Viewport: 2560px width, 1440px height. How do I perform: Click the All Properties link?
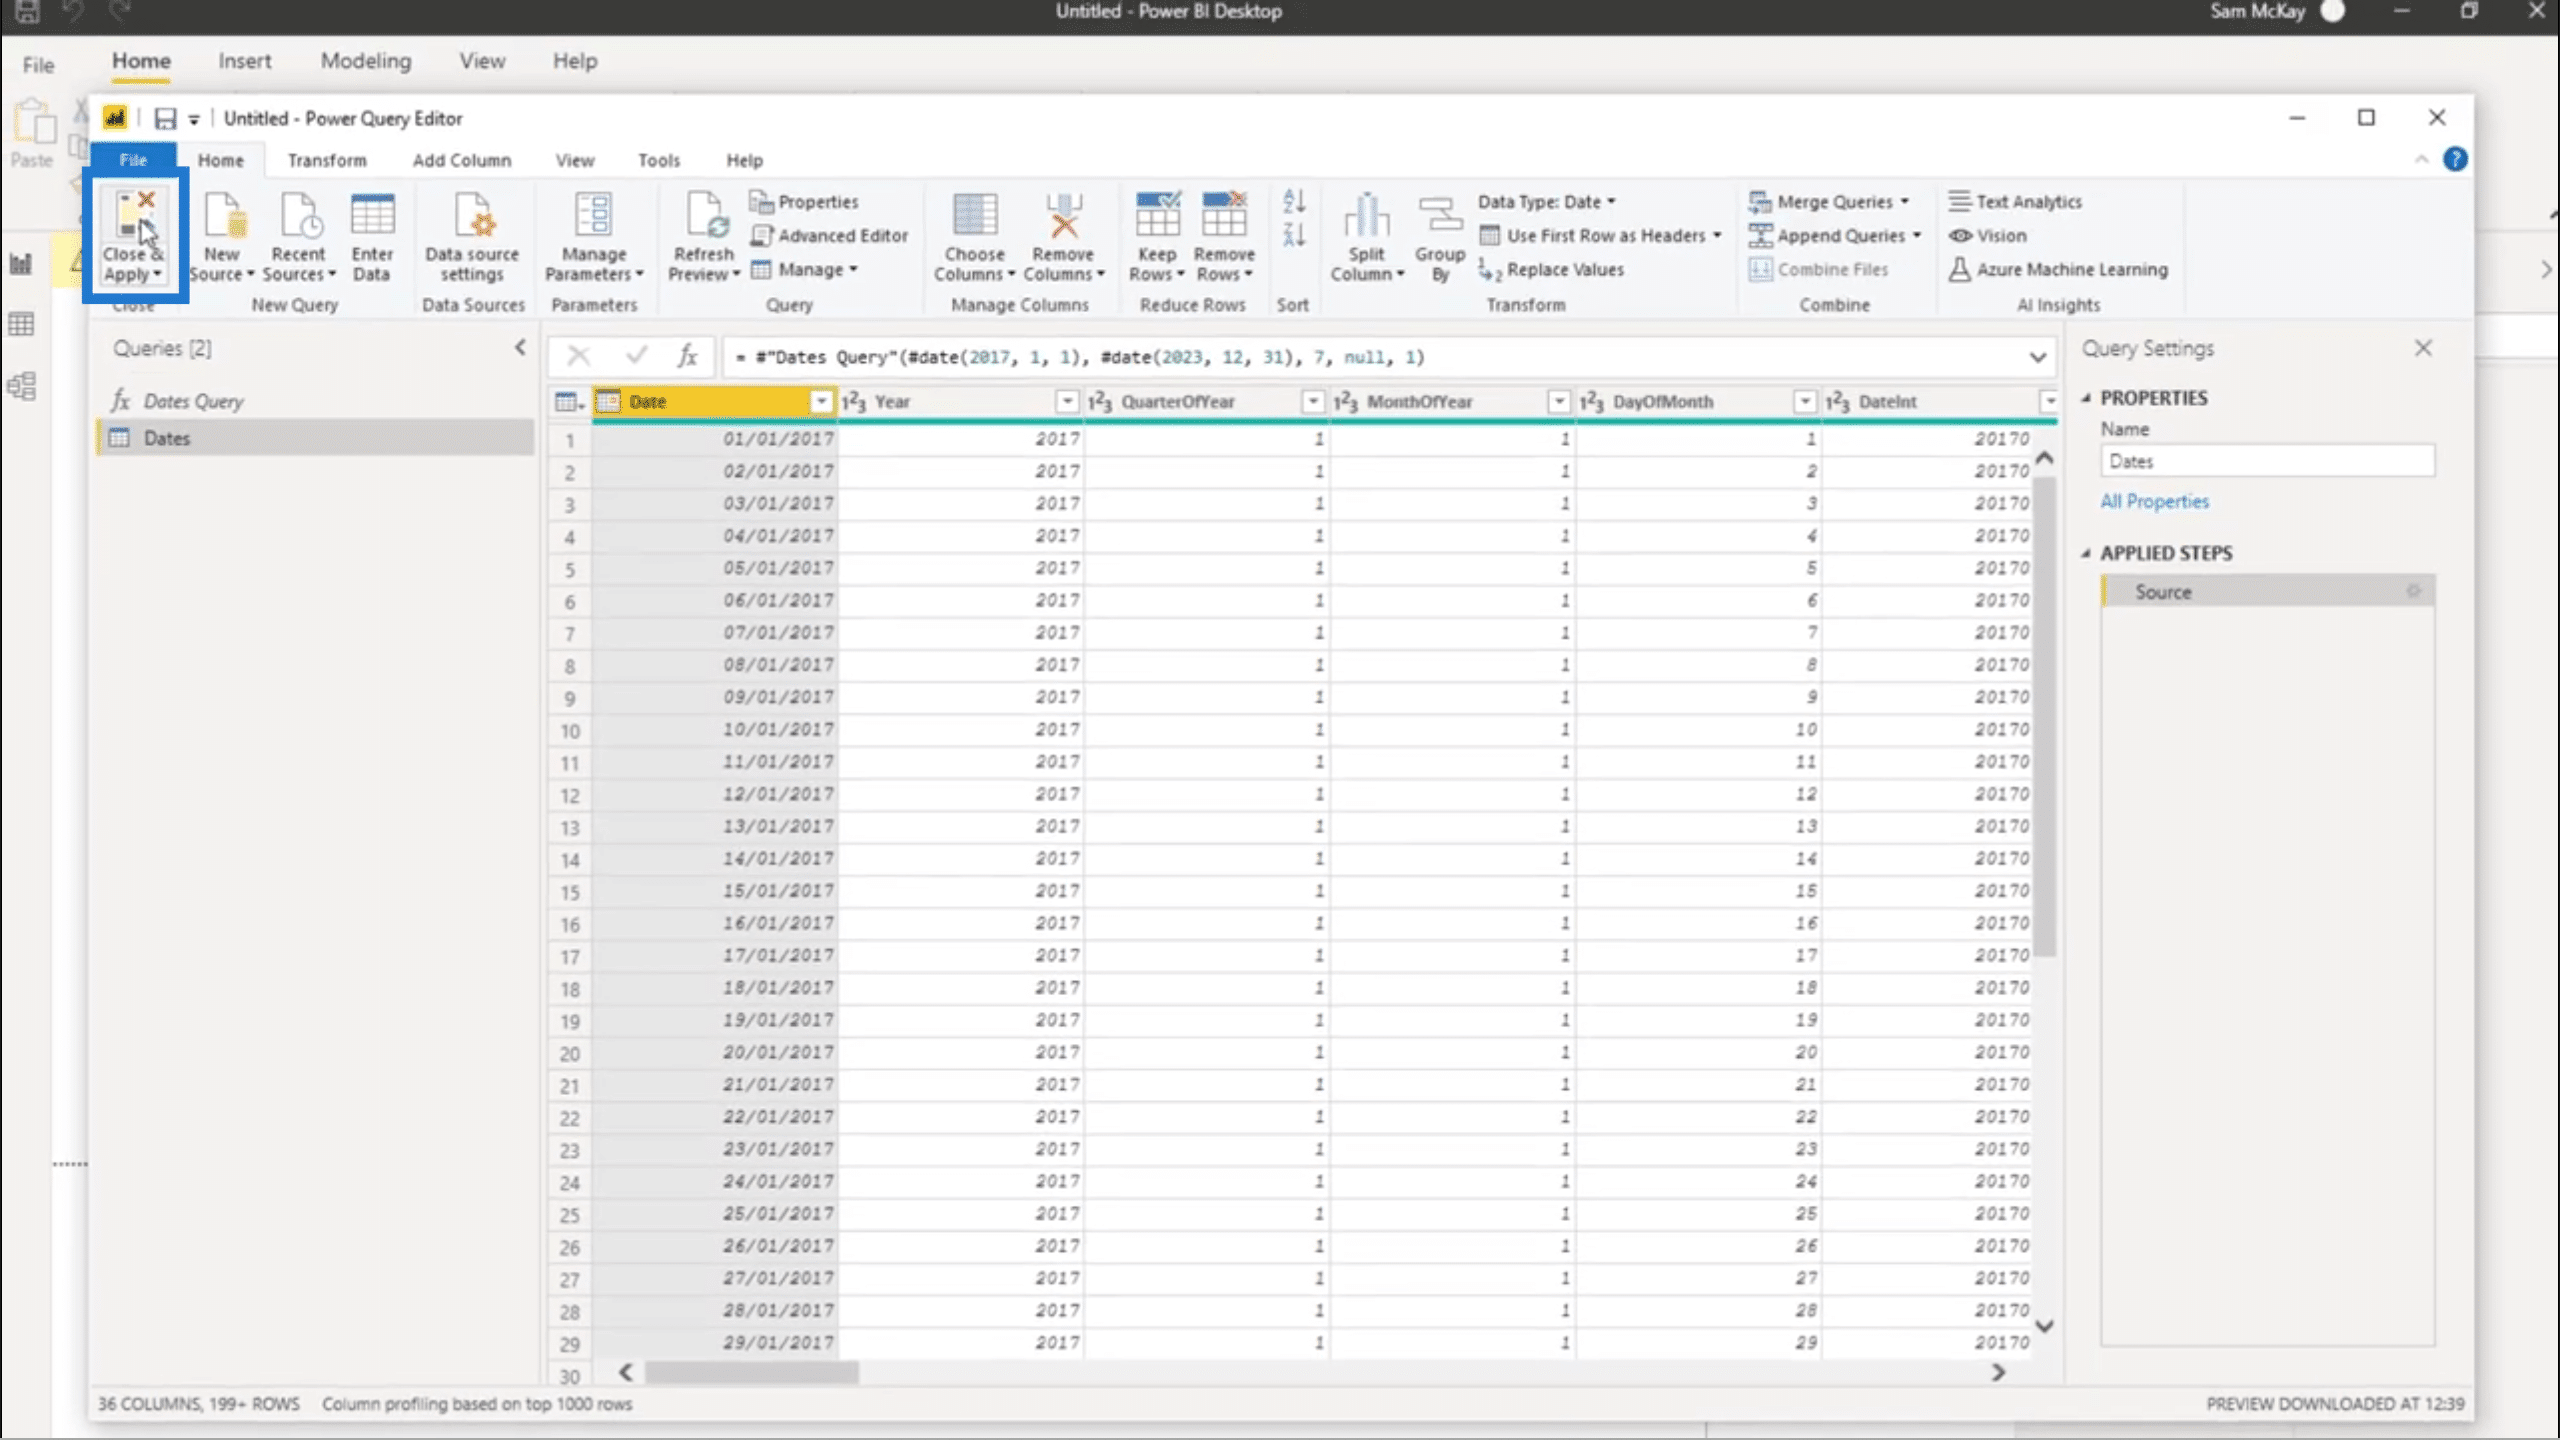click(2154, 501)
